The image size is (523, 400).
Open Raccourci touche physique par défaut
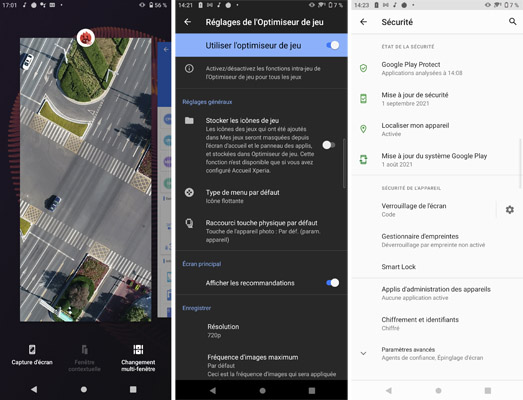tap(262, 231)
